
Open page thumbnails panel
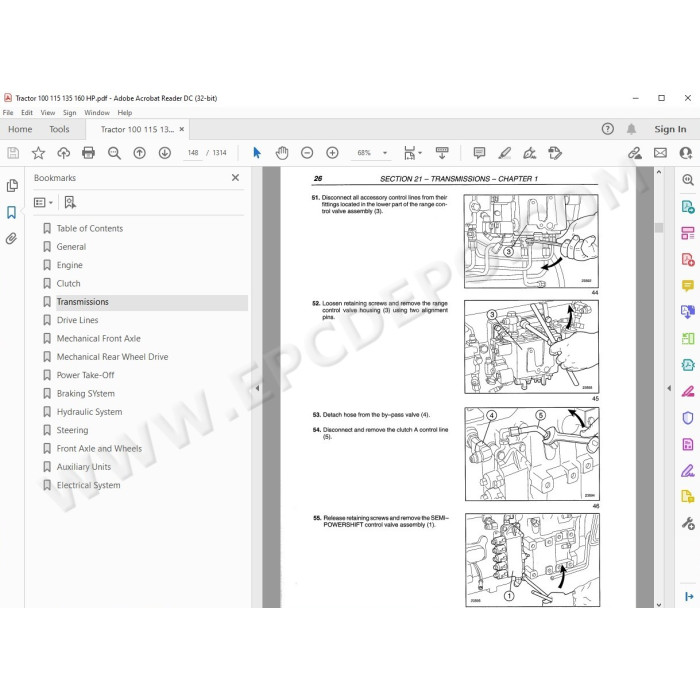[12, 185]
